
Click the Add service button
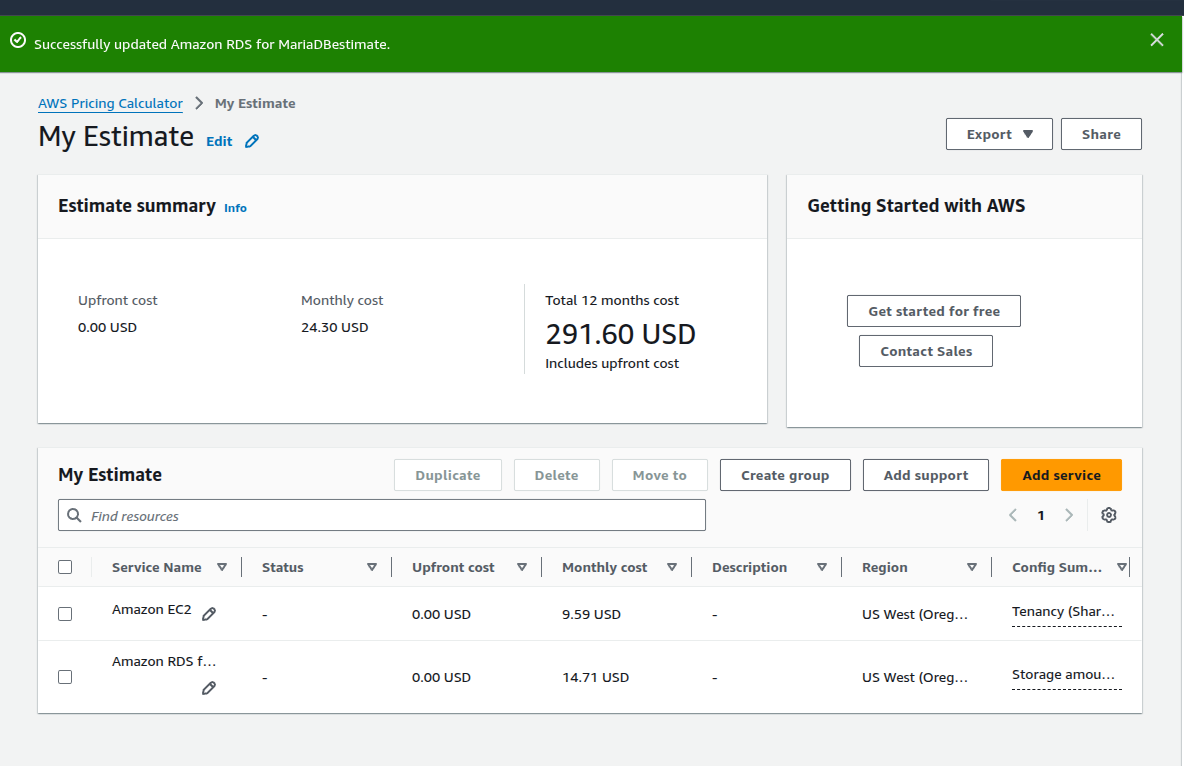pos(1061,475)
